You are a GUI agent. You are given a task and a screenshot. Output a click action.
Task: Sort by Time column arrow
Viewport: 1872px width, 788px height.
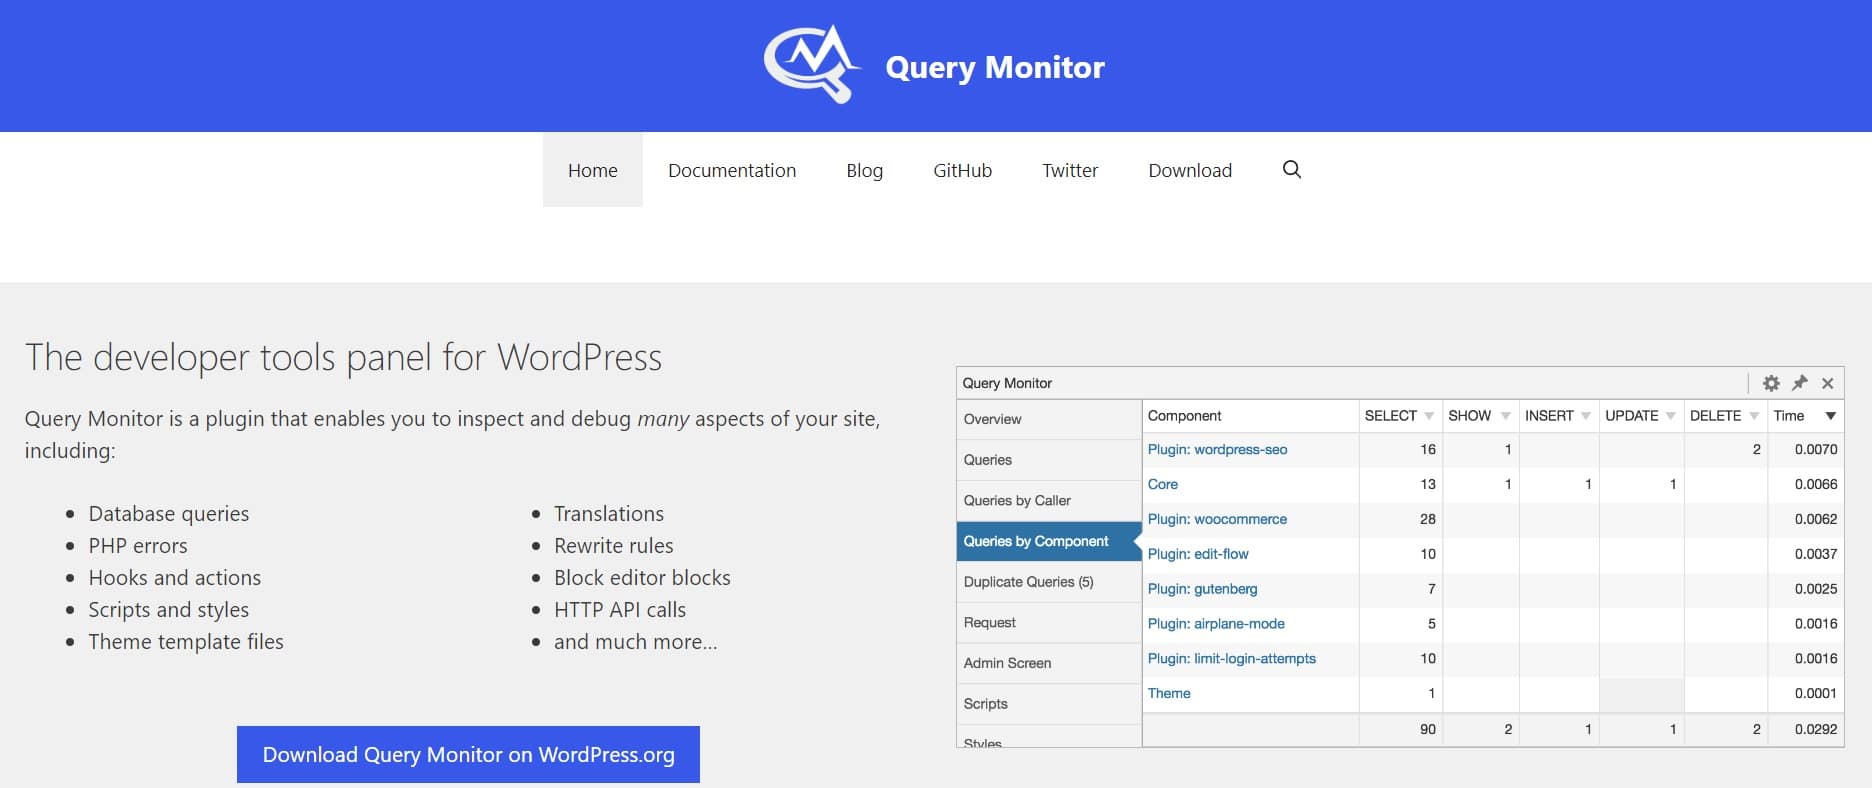[1830, 416]
